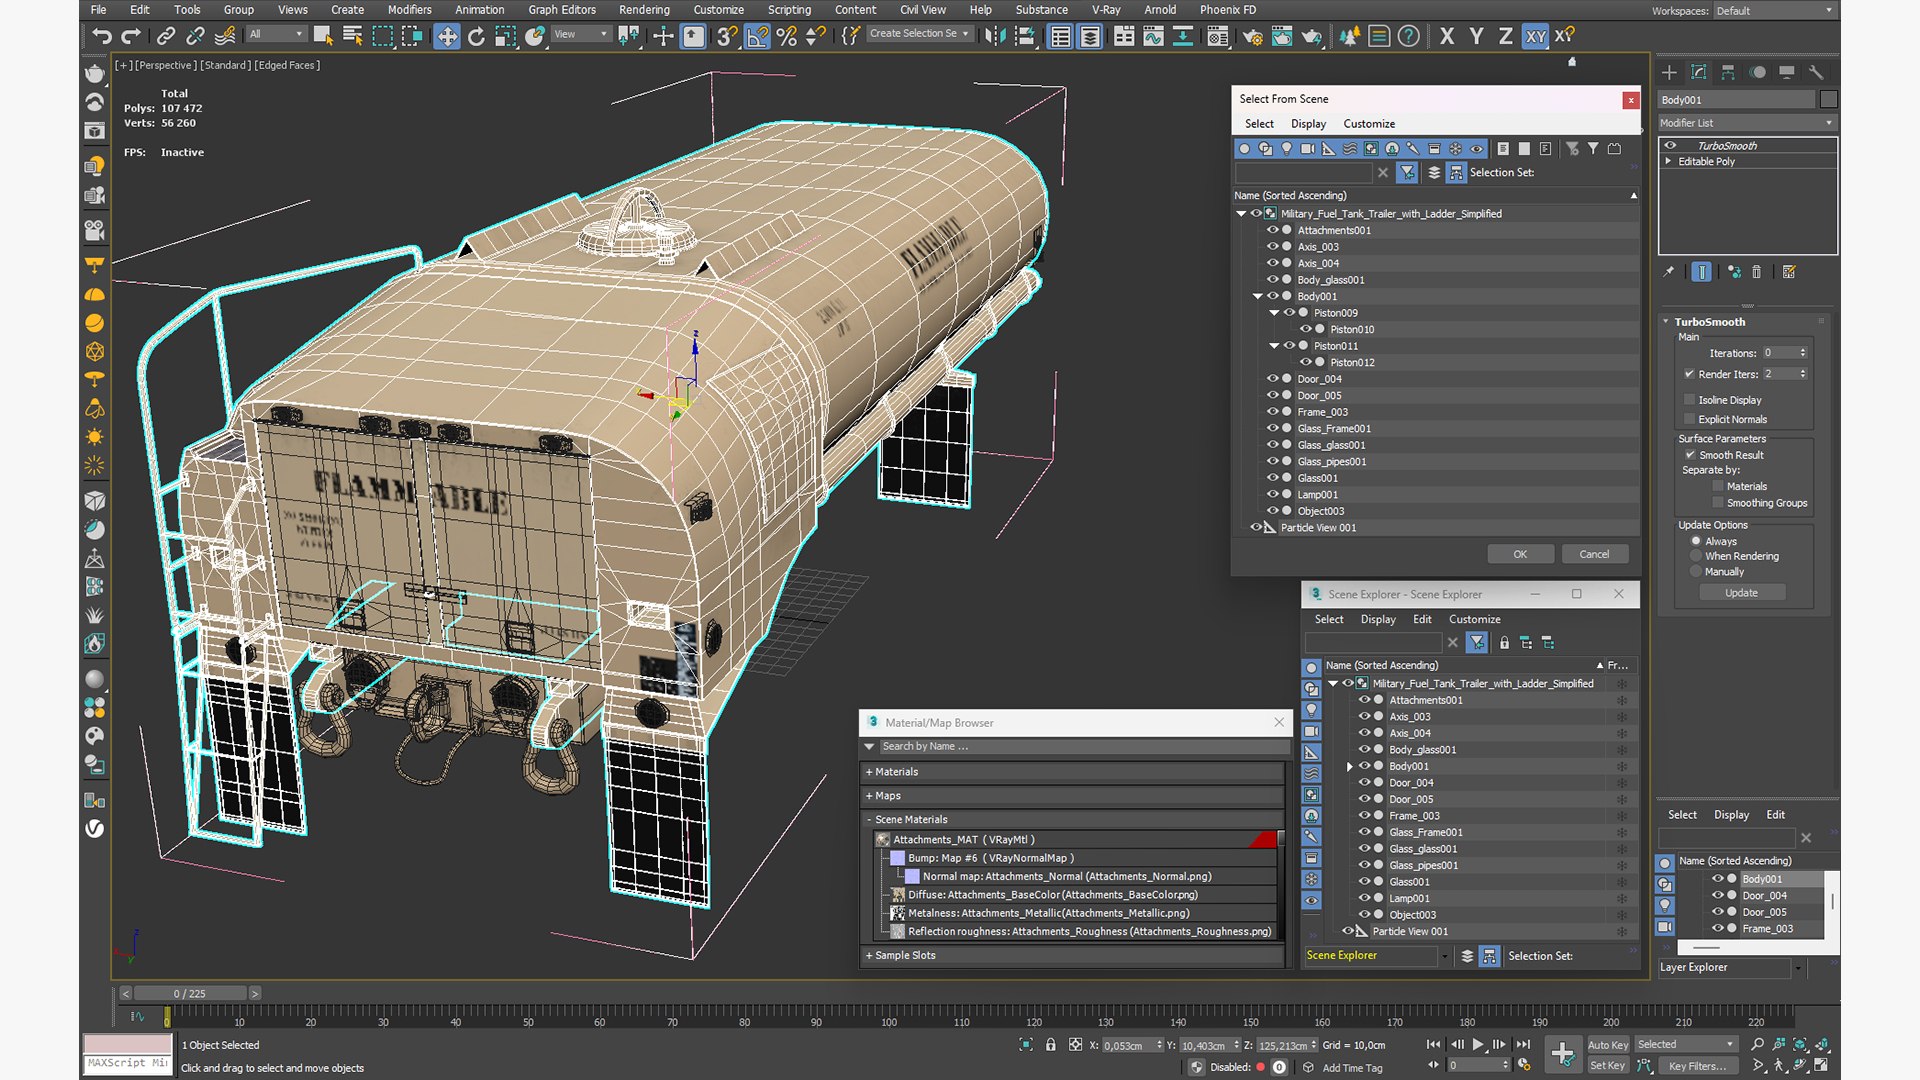Collapse Piston009 node in Select From Scene

[x=1274, y=313]
